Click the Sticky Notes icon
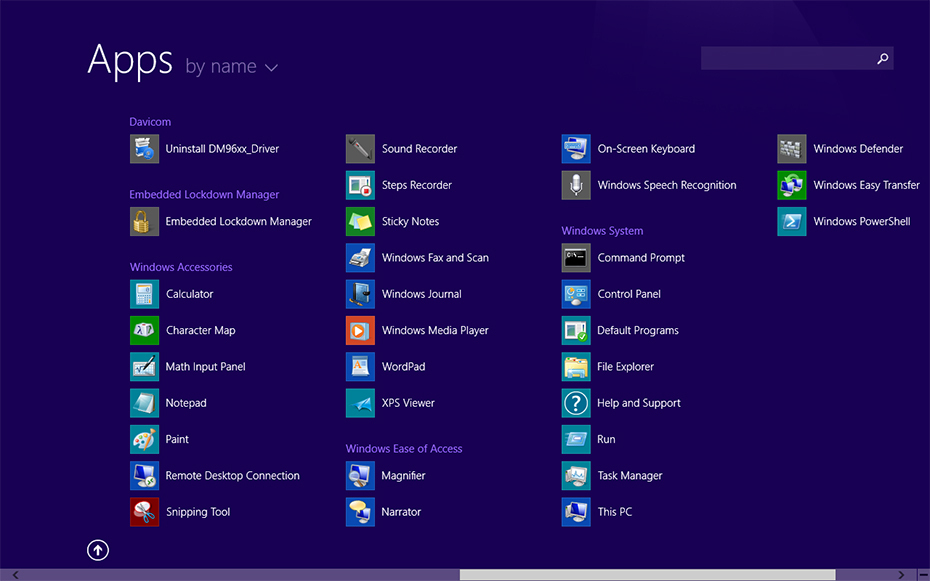Screen dimensions: 930x581 tap(360, 222)
